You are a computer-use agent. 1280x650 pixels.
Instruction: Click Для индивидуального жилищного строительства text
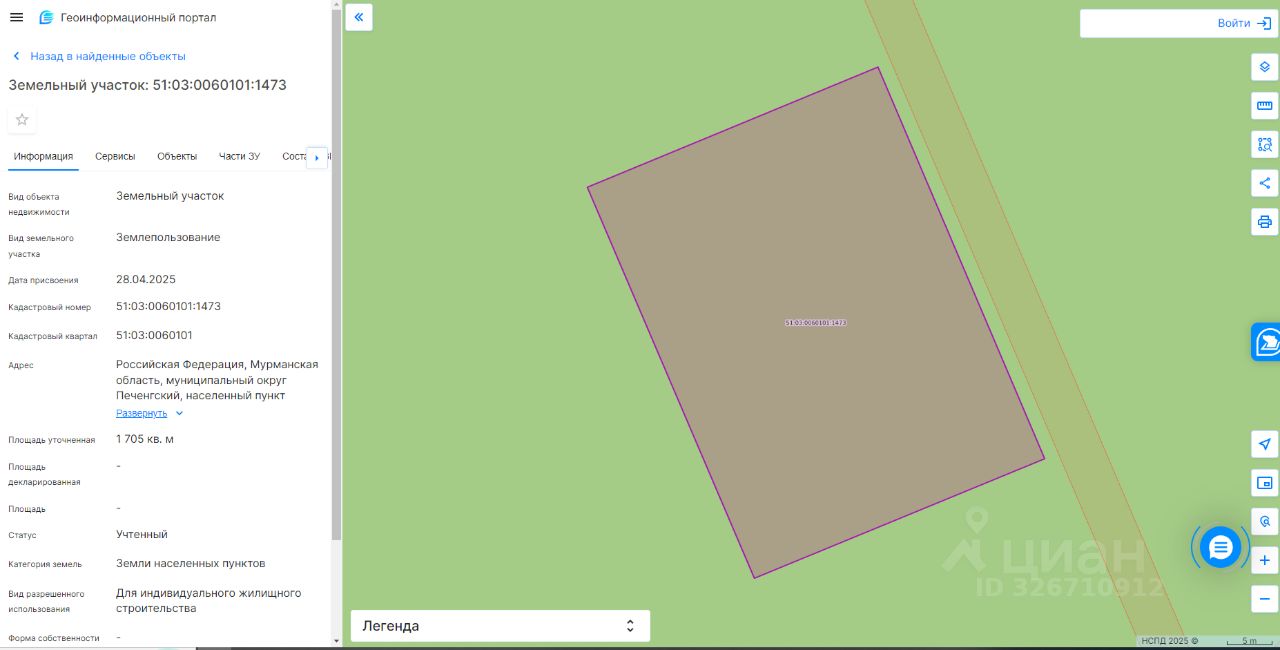coord(209,600)
